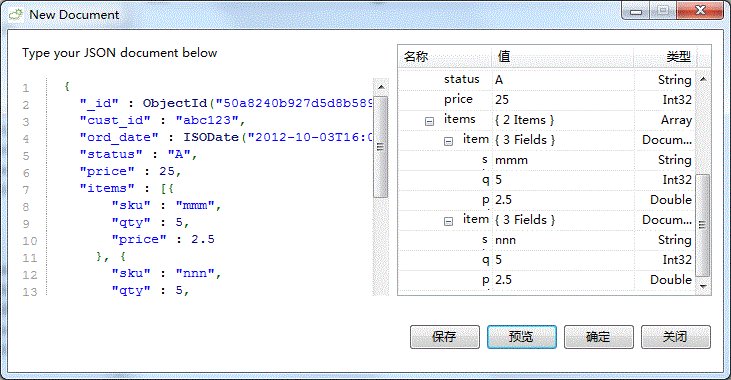Screen dimensions: 731x380
Task: Click the JSON editor vertical scrollbar thumb
Action: tap(381, 146)
